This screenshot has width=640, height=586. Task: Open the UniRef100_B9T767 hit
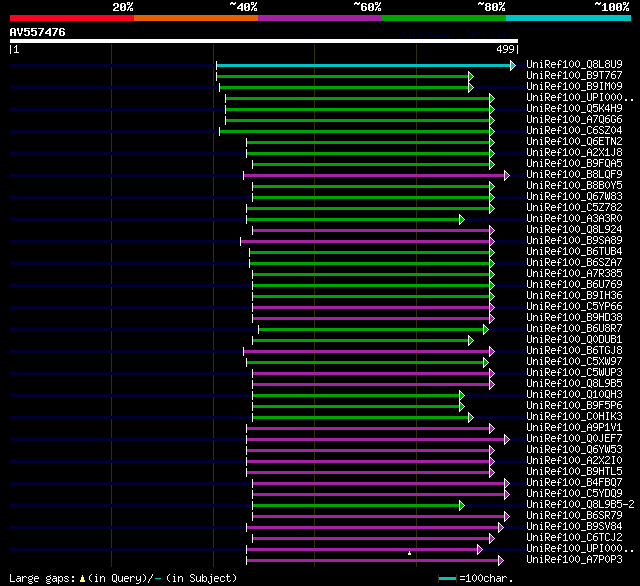574,75
